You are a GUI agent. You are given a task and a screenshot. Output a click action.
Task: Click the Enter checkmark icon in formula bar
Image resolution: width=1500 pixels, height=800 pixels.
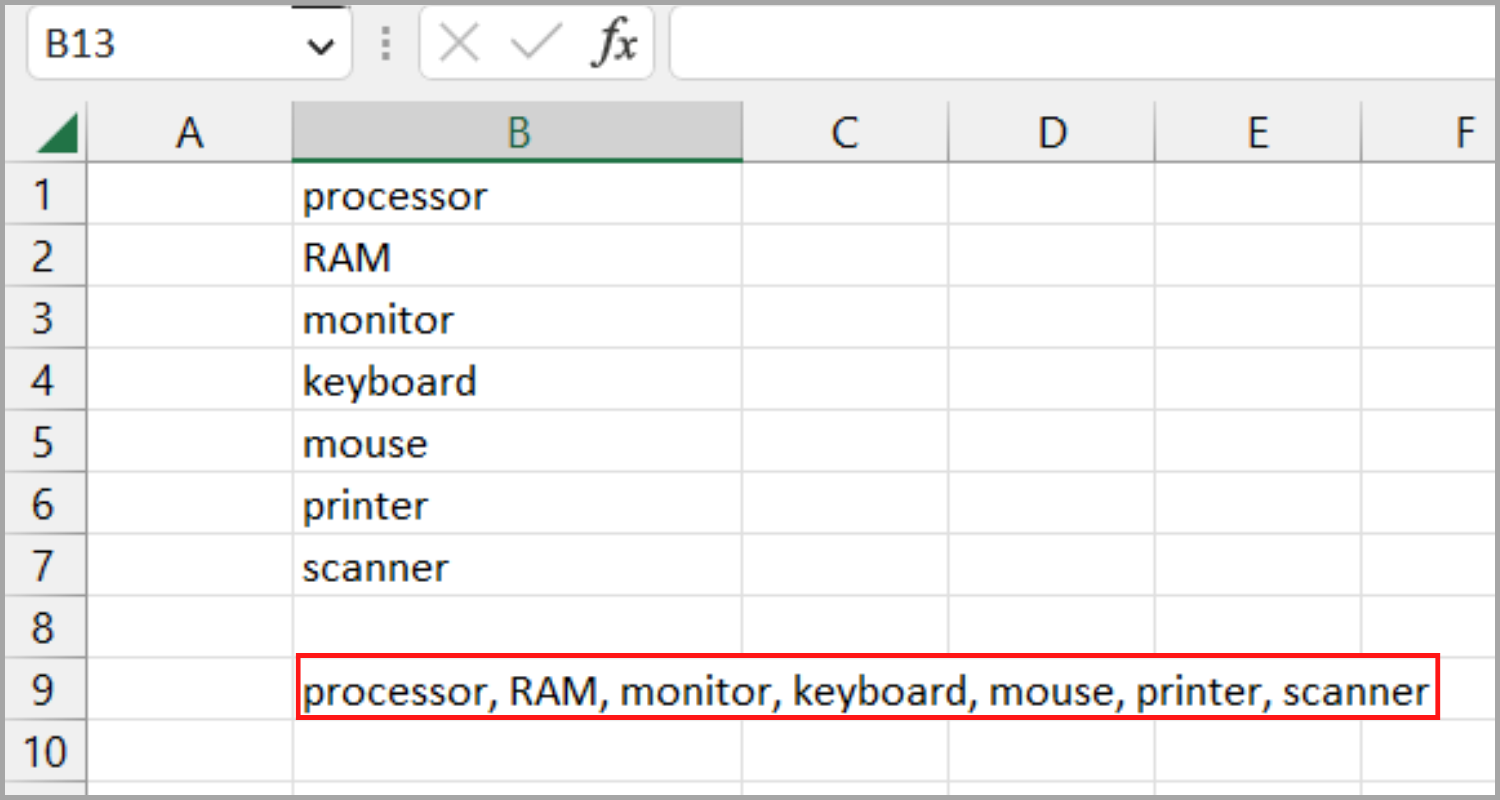click(x=533, y=45)
